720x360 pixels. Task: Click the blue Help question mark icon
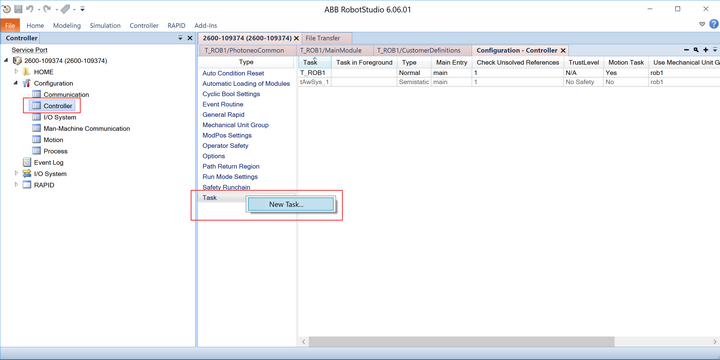coord(714,24)
